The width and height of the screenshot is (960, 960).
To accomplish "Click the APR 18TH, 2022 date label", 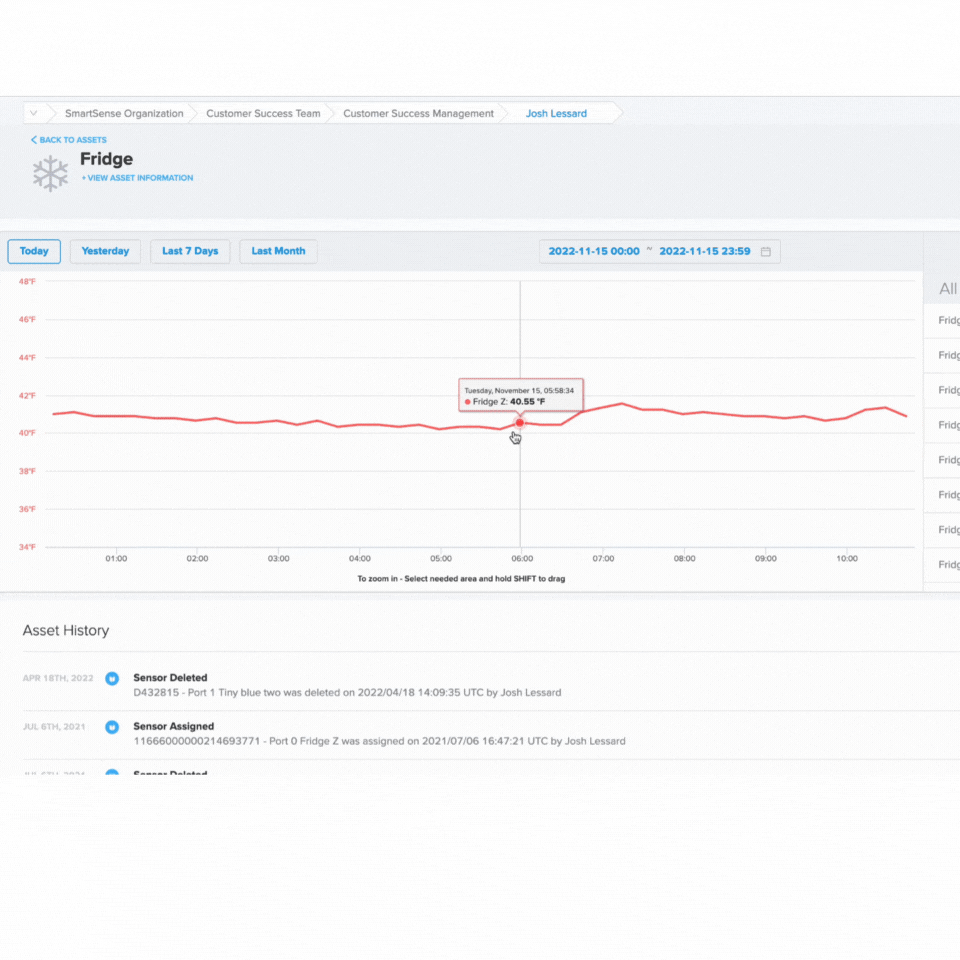I will tap(58, 678).
